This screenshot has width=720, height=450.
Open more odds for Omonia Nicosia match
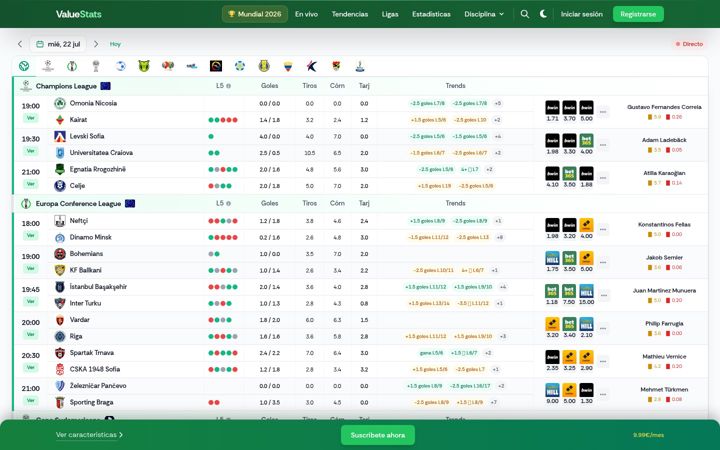pyautogui.click(x=603, y=112)
